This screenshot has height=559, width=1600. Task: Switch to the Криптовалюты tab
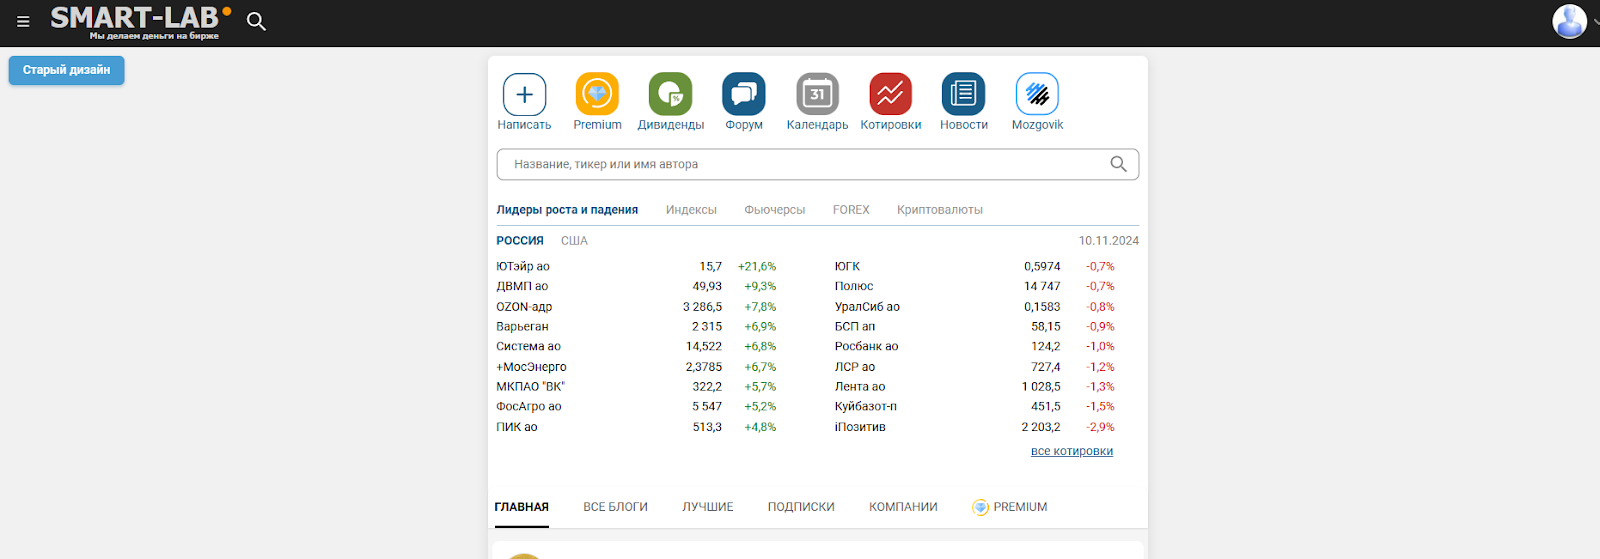pos(940,210)
